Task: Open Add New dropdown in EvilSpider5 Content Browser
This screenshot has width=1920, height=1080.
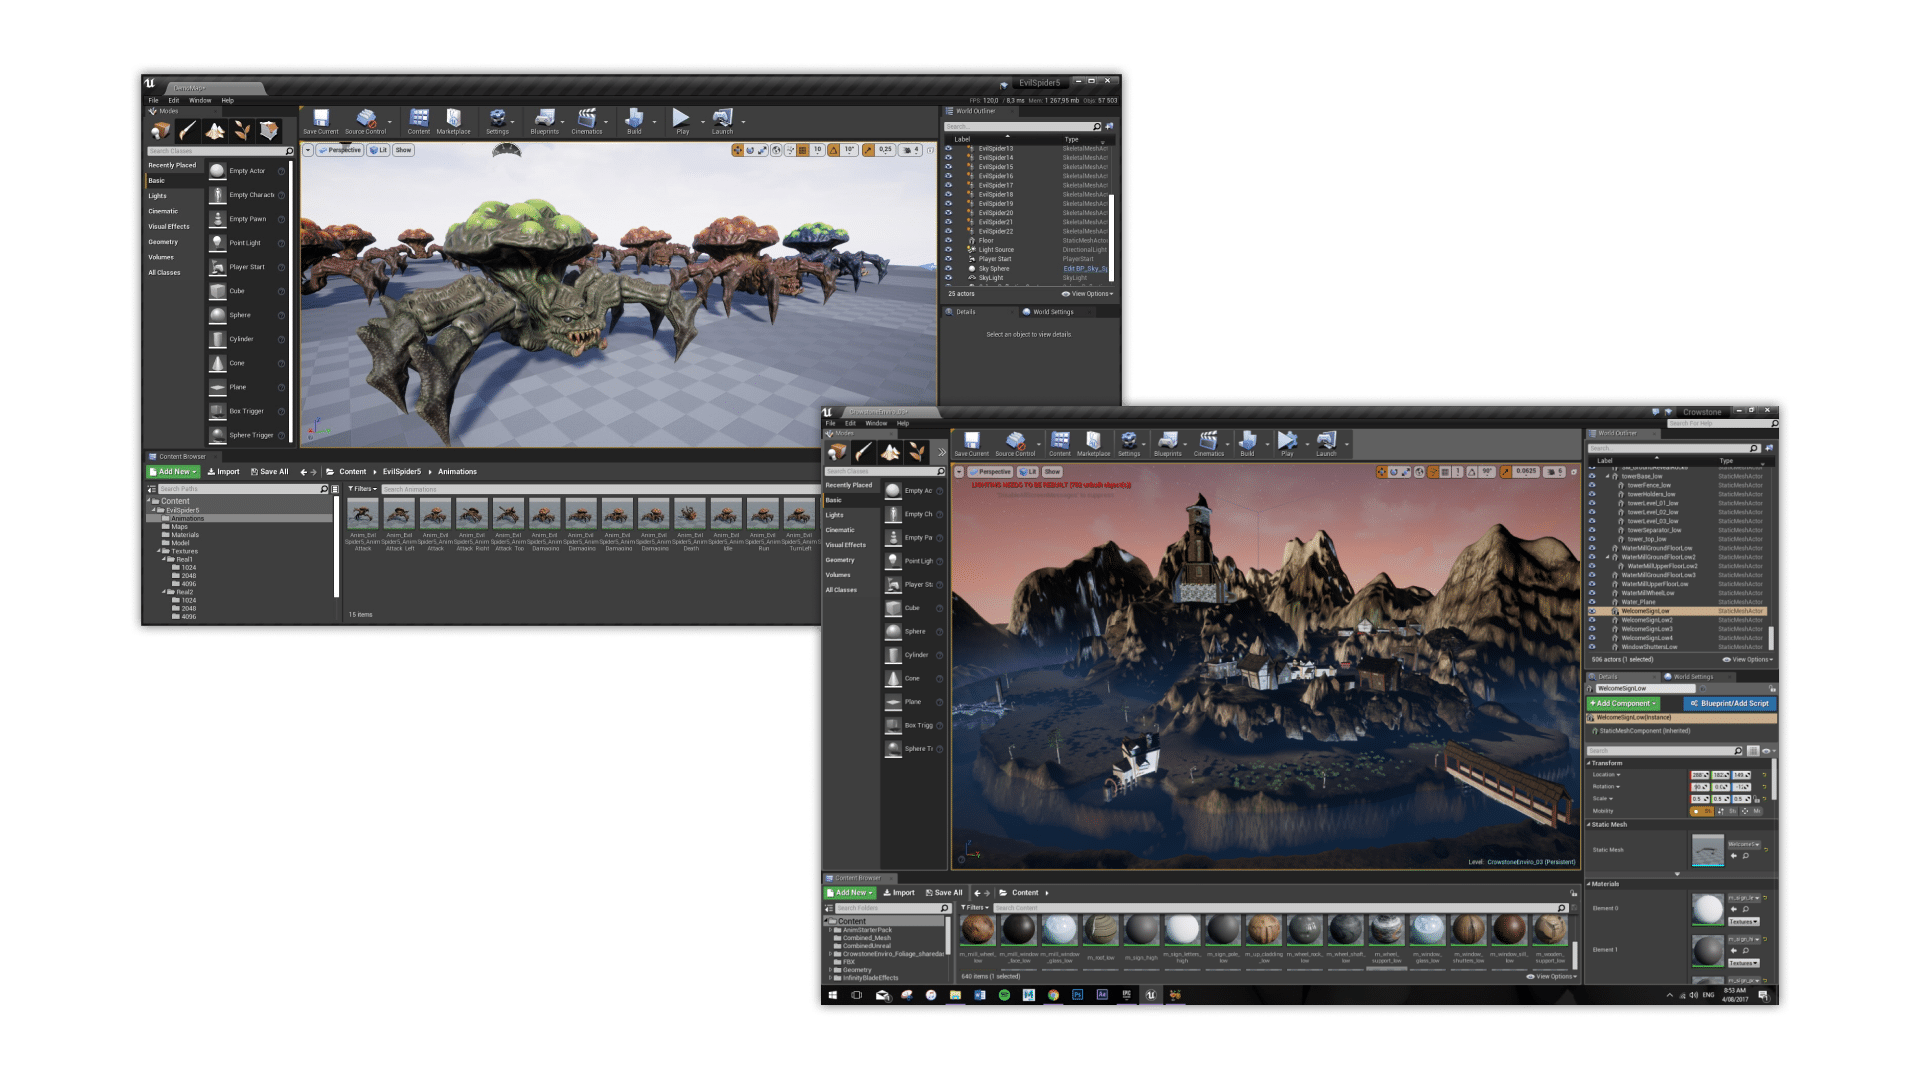Action: click(174, 472)
